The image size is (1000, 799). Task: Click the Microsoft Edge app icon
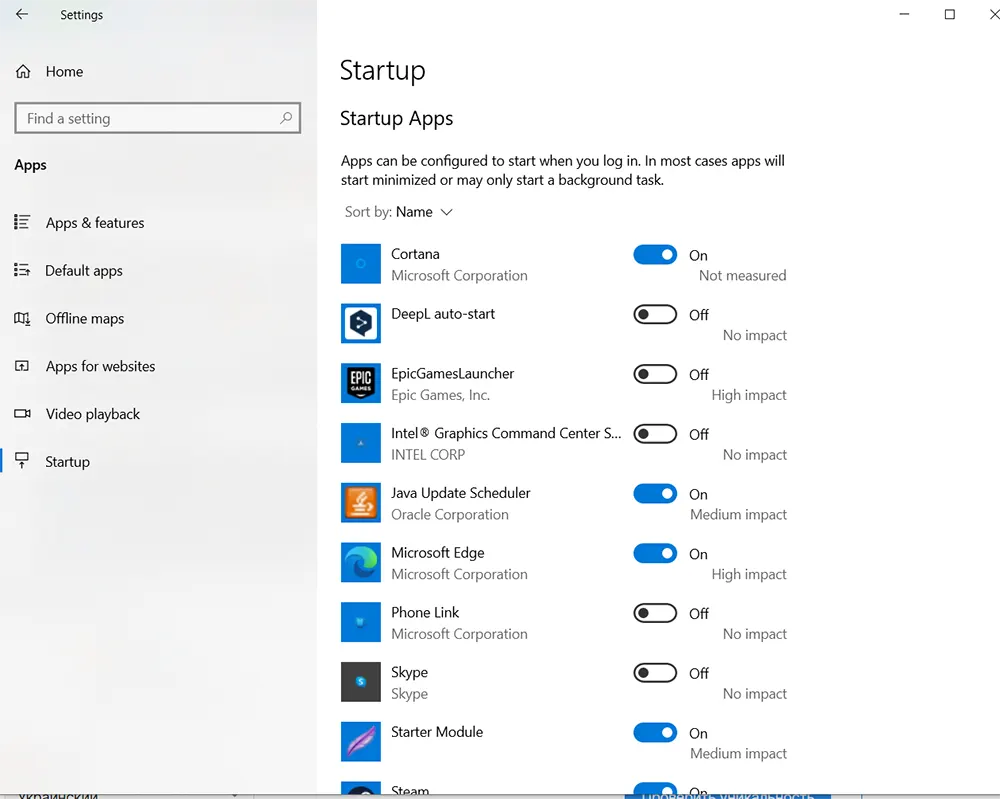click(360, 563)
